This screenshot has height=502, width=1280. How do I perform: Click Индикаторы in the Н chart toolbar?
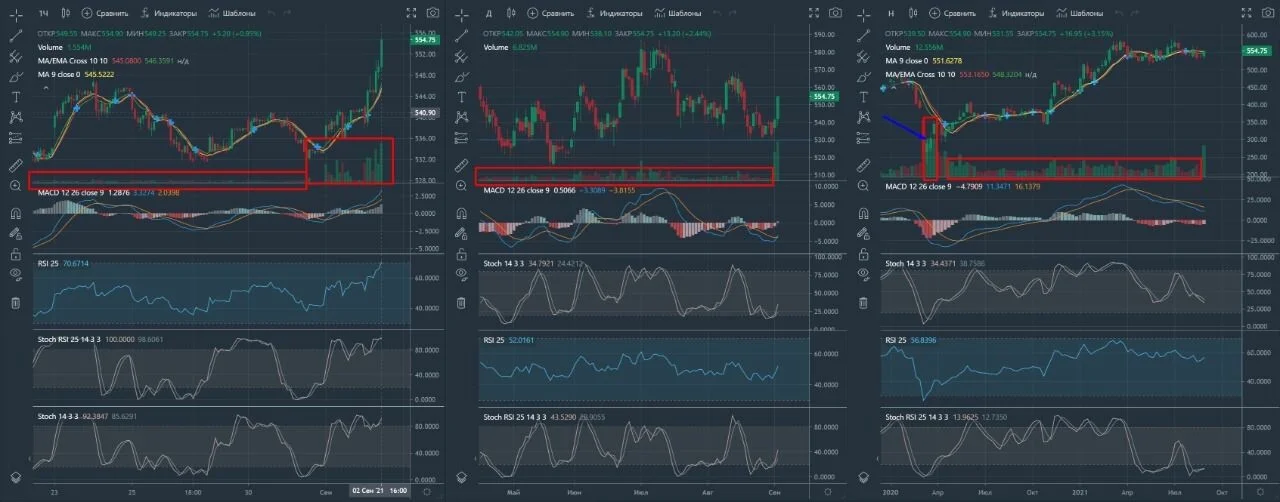click(1015, 14)
